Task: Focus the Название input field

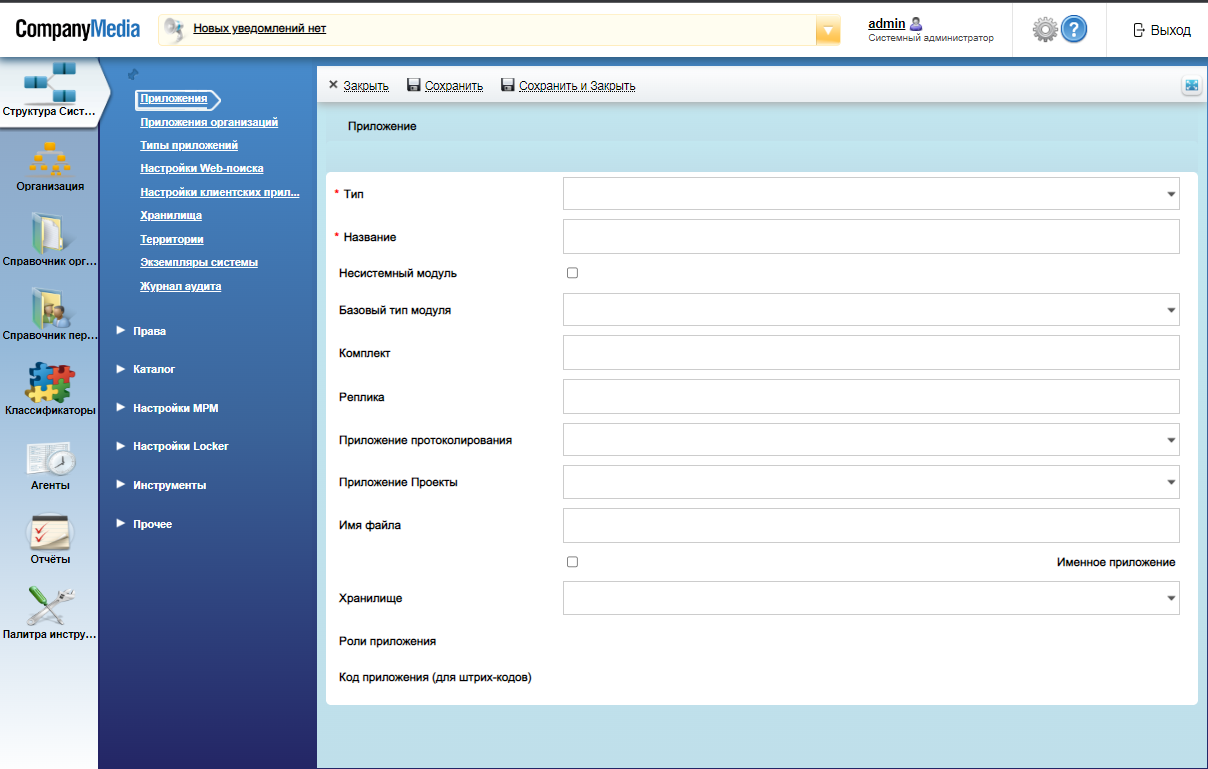Action: click(x=871, y=237)
